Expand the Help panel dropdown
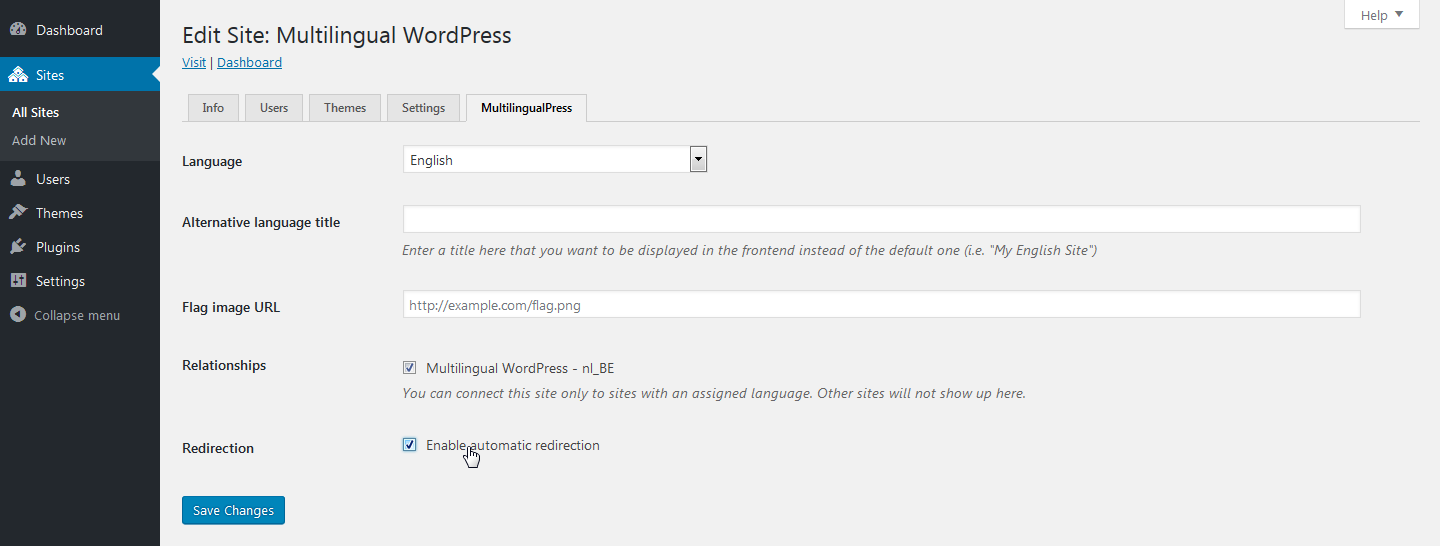The image size is (1440, 546). tap(1382, 15)
